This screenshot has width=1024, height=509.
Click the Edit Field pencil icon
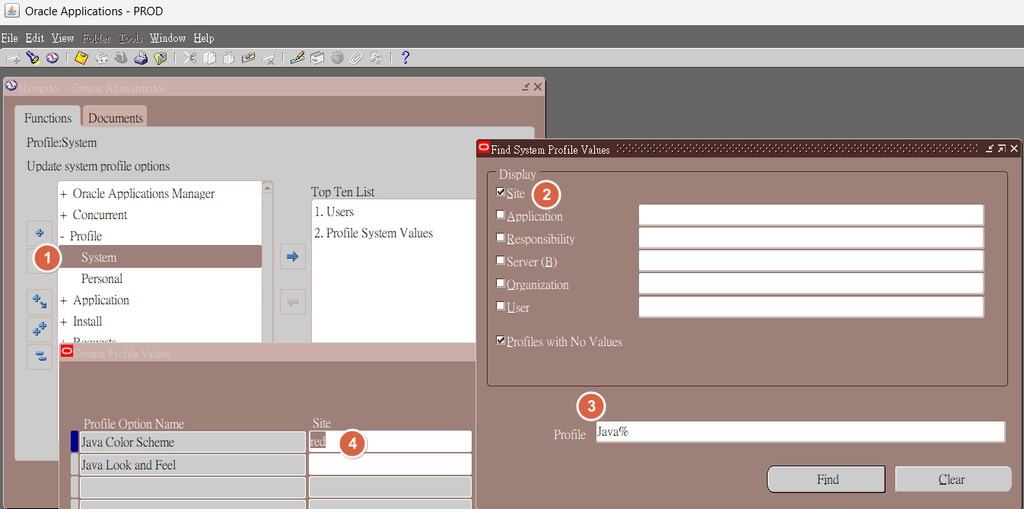(x=297, y=57)
